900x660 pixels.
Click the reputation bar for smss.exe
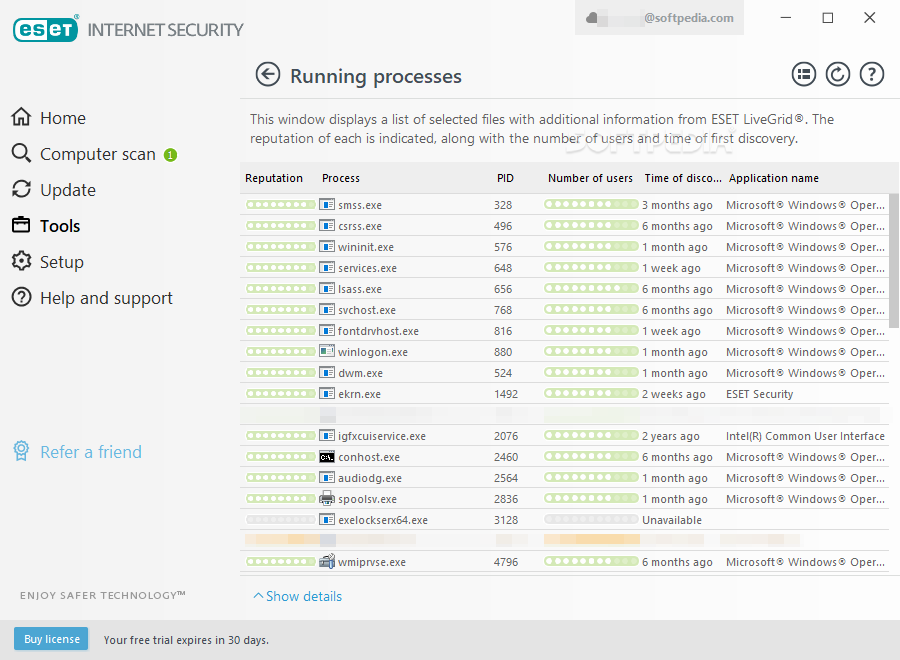tap(281, 204)
